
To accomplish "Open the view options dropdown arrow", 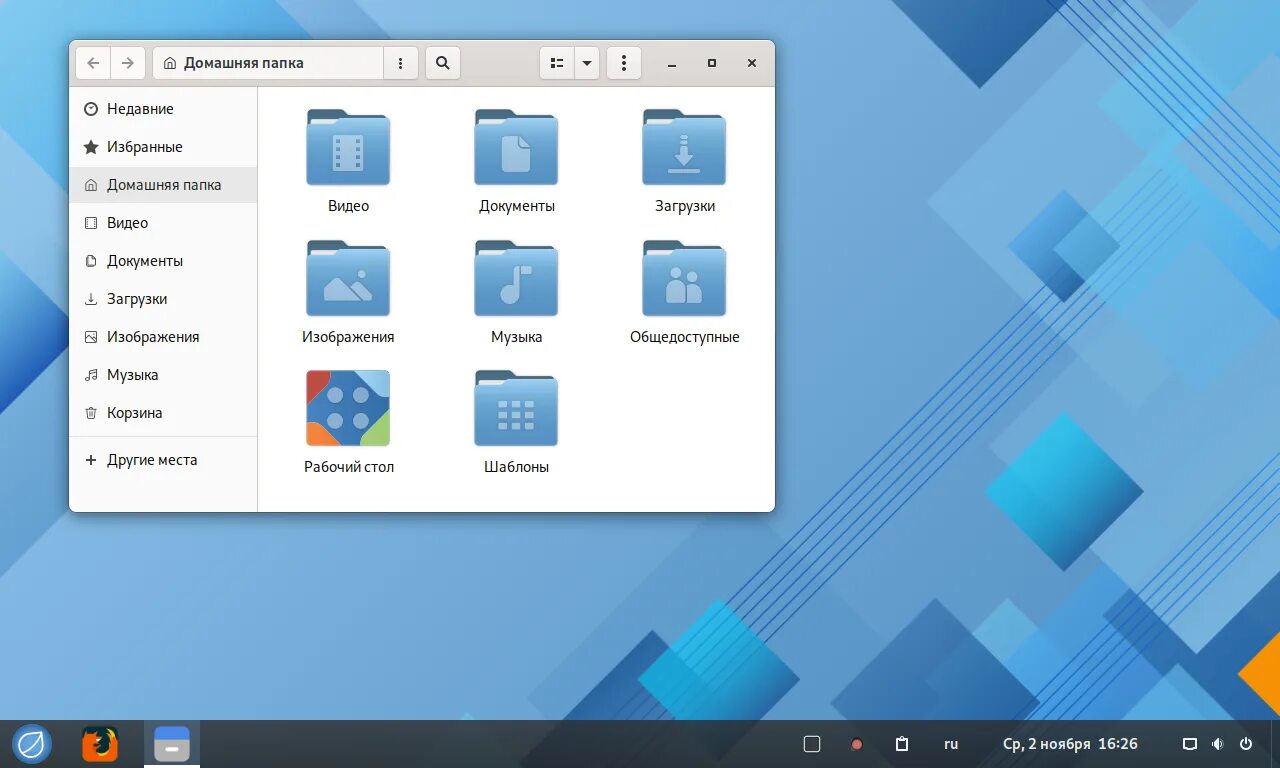I will pyautogui.click(x=586, y=62).
